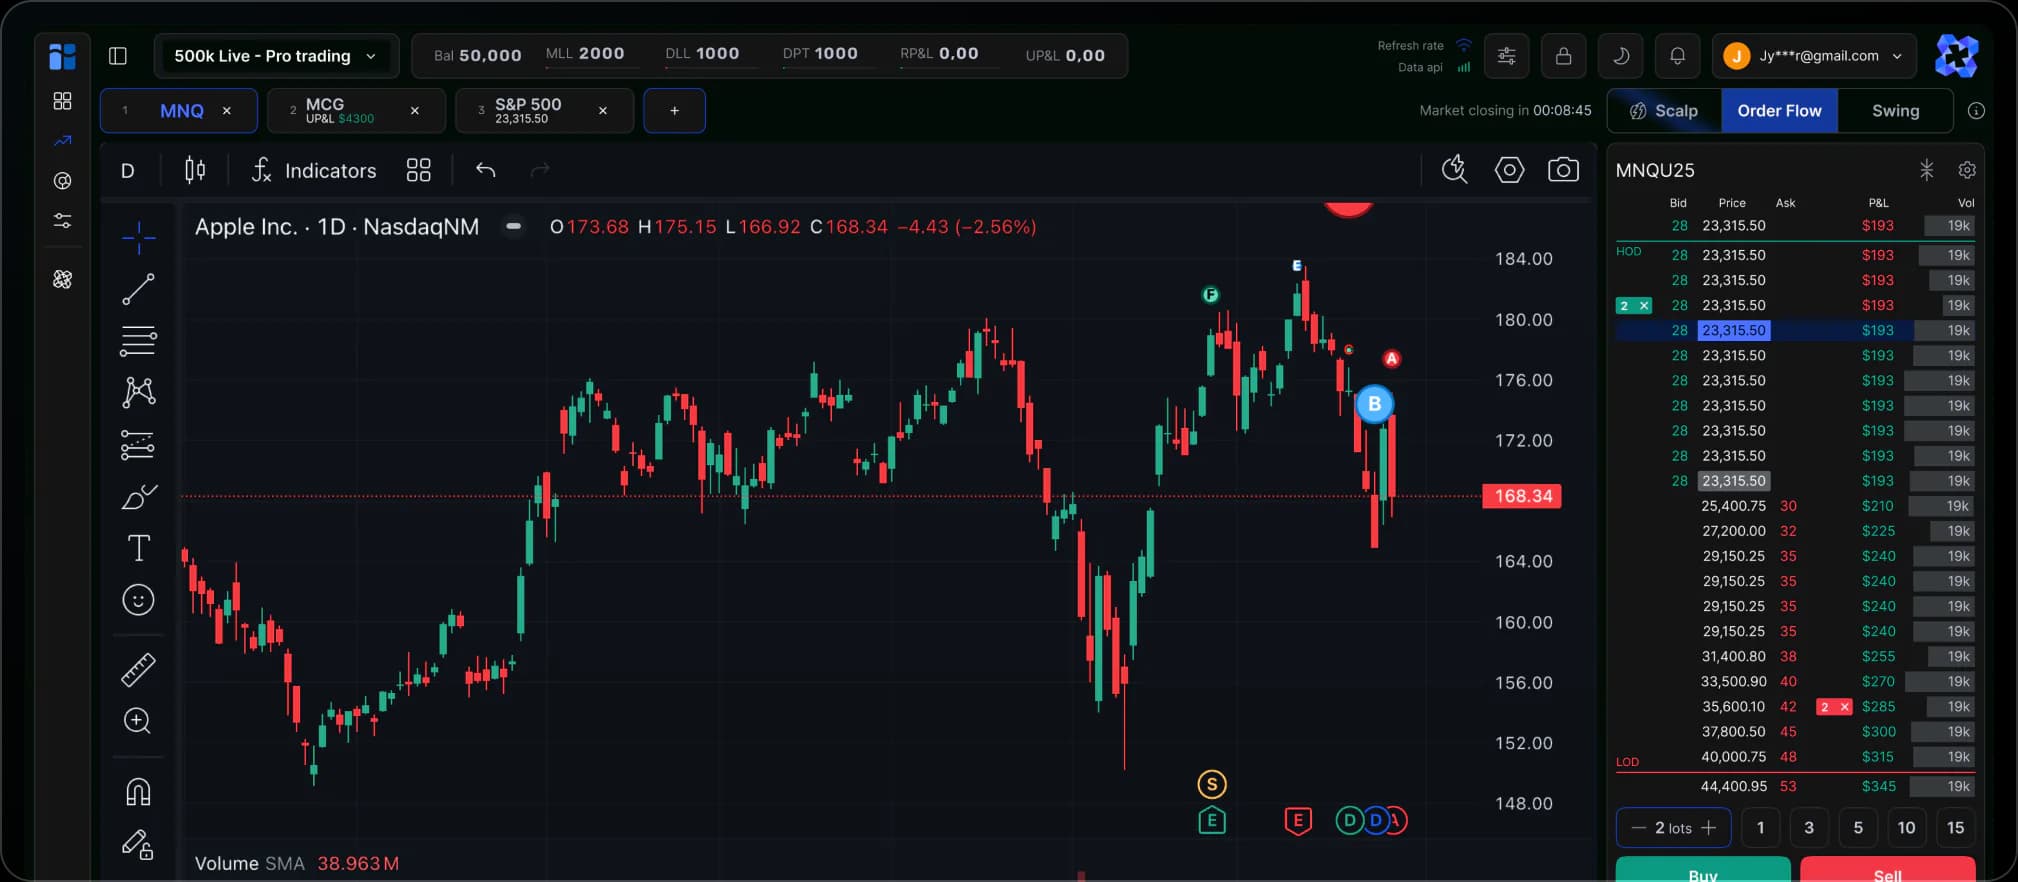
Task: Activate the magnet snap tool
Action: click(138, 792)
